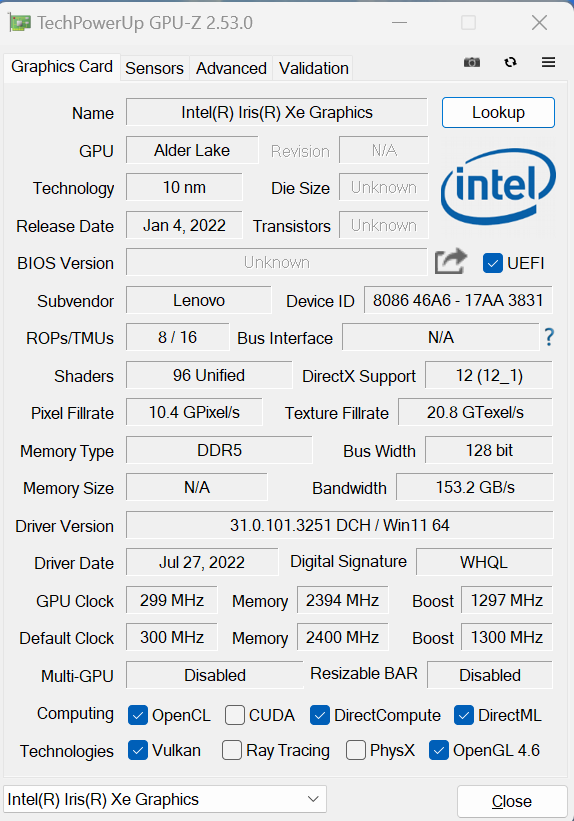Click the Bus Interface question mark
Image resolution: width=574 pixels, height=821 pixels.
pyautogui.click(x=548, y=337)
